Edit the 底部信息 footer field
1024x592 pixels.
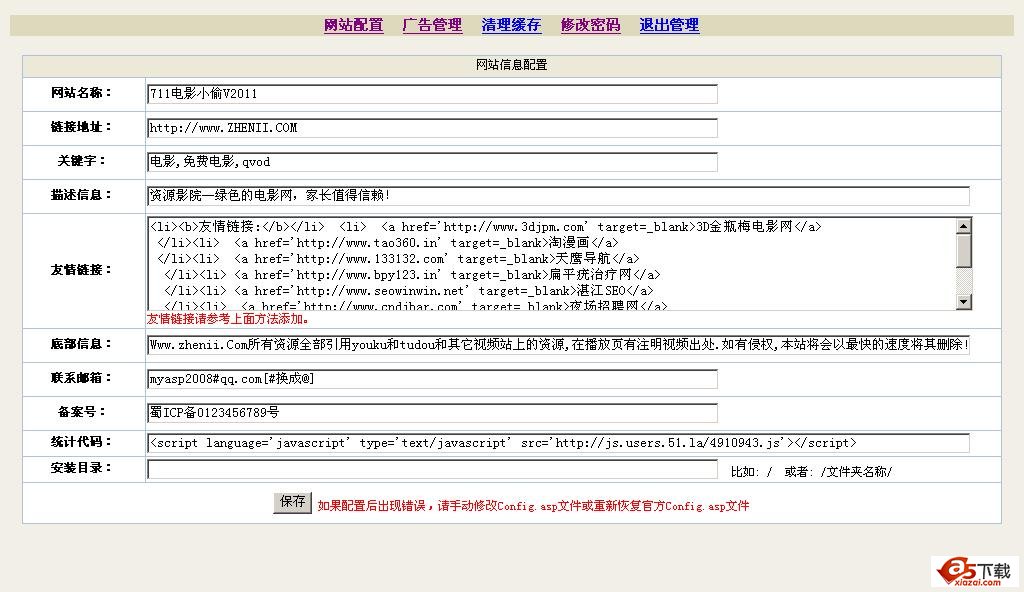tap(558, 345)
